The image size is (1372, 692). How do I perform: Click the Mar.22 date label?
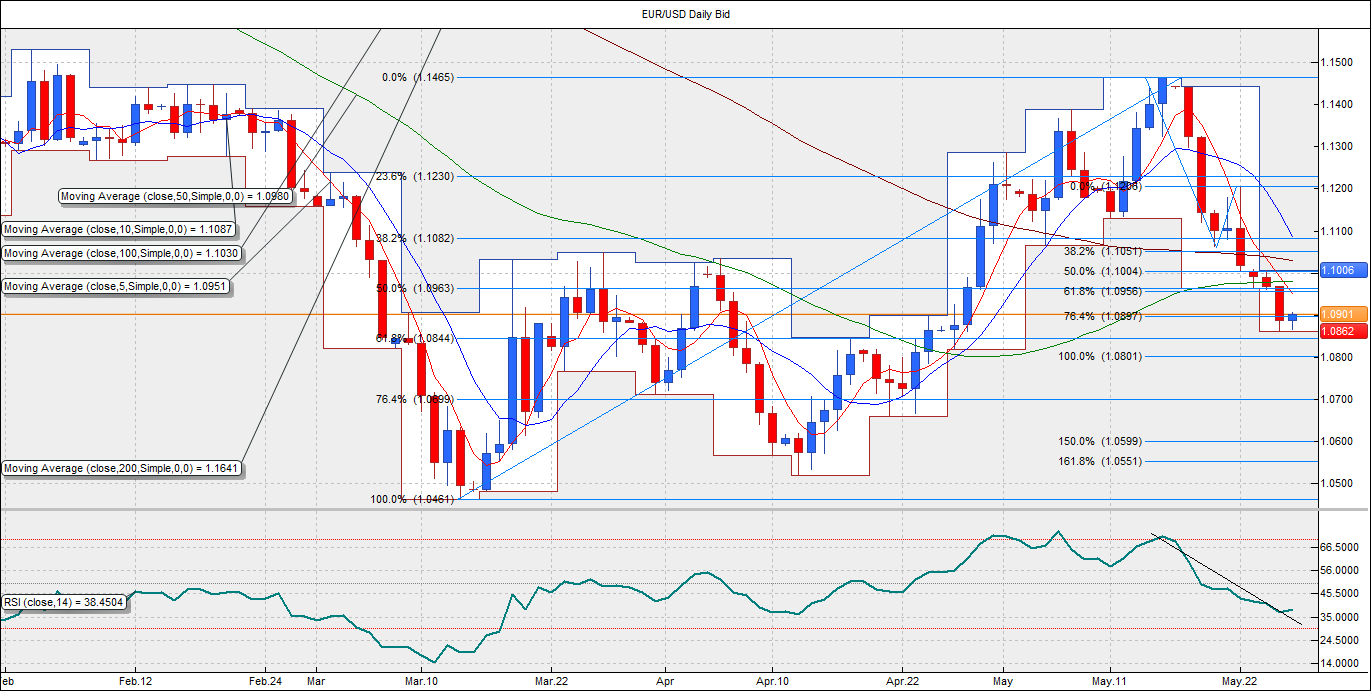tap(551, 680)
